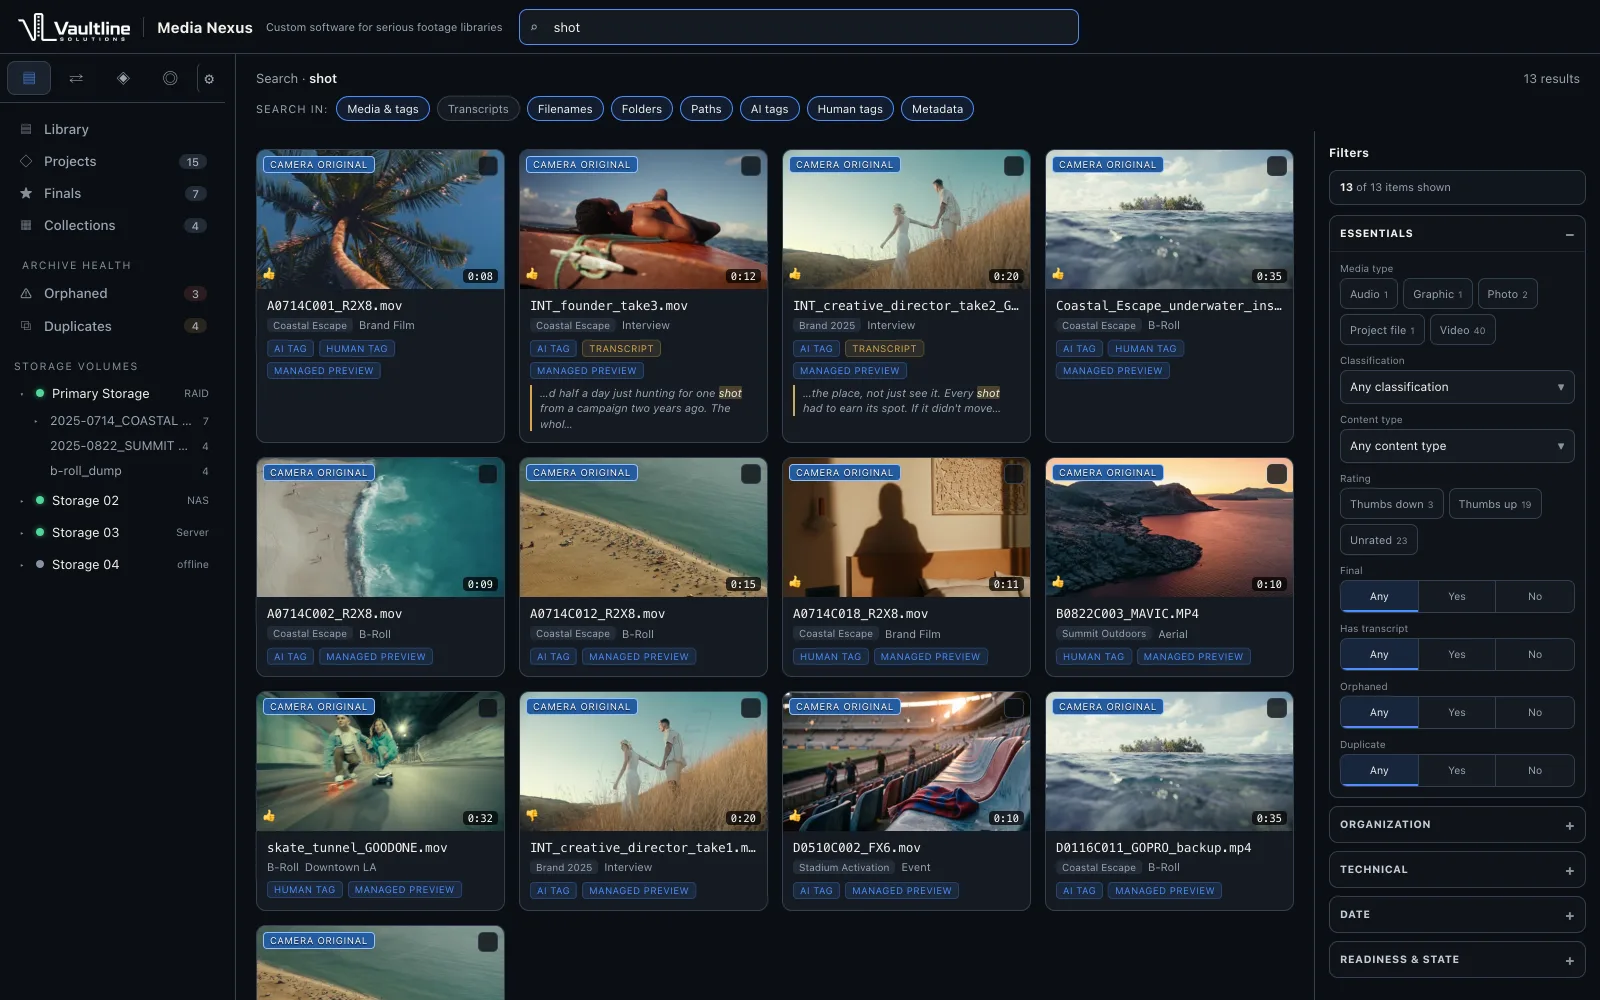Click Storage 04 offline status dot

click(x=40, y=564)
